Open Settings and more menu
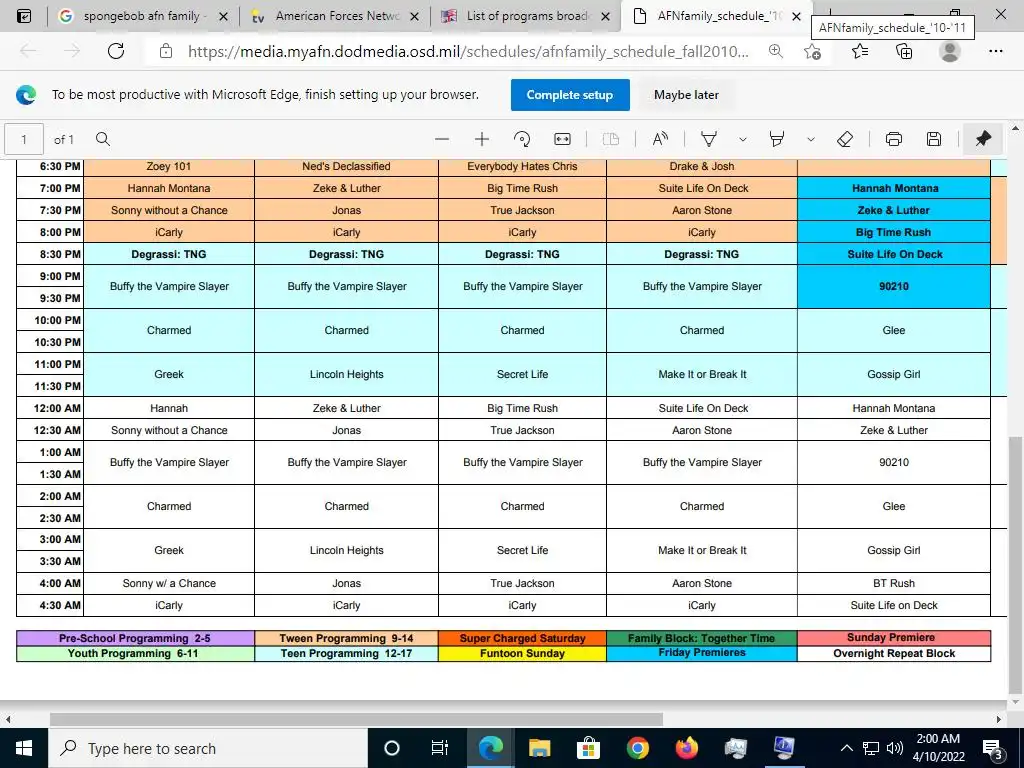 995,51
